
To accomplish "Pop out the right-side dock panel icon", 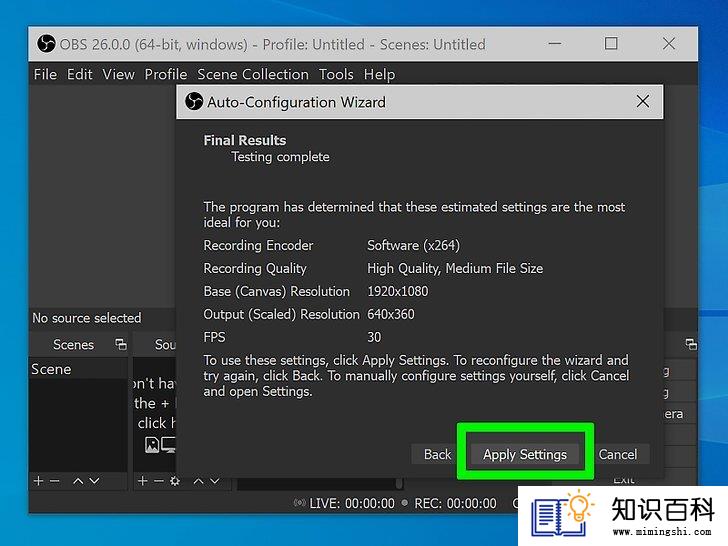I will (x=691, y=344).
